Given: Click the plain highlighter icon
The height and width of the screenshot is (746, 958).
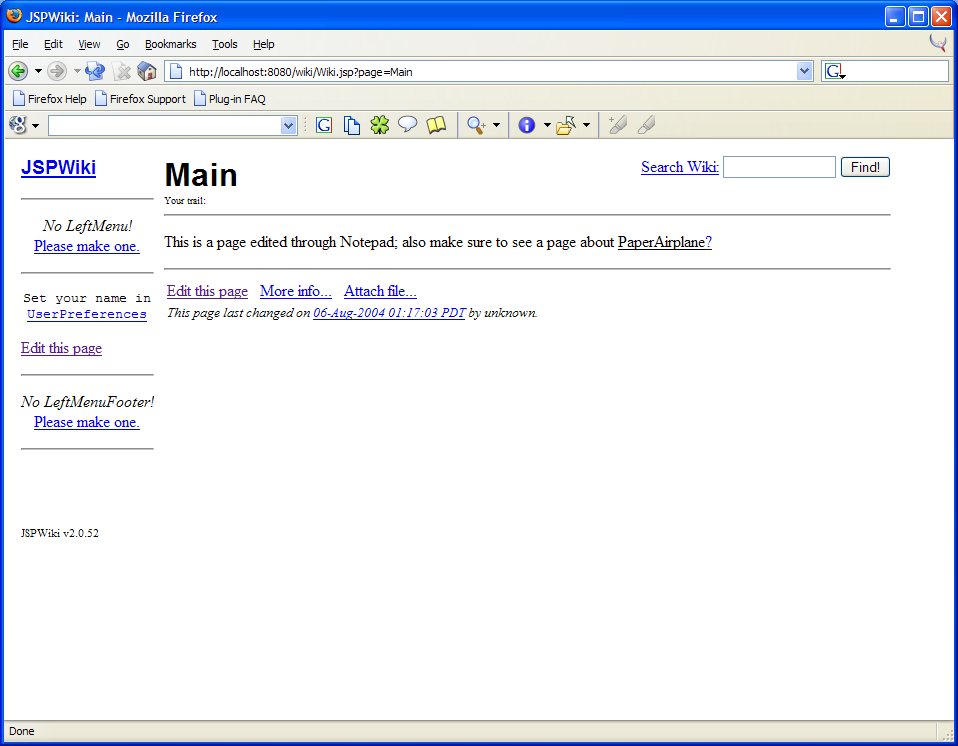Looking at the screenshot, I should point(646,125).
